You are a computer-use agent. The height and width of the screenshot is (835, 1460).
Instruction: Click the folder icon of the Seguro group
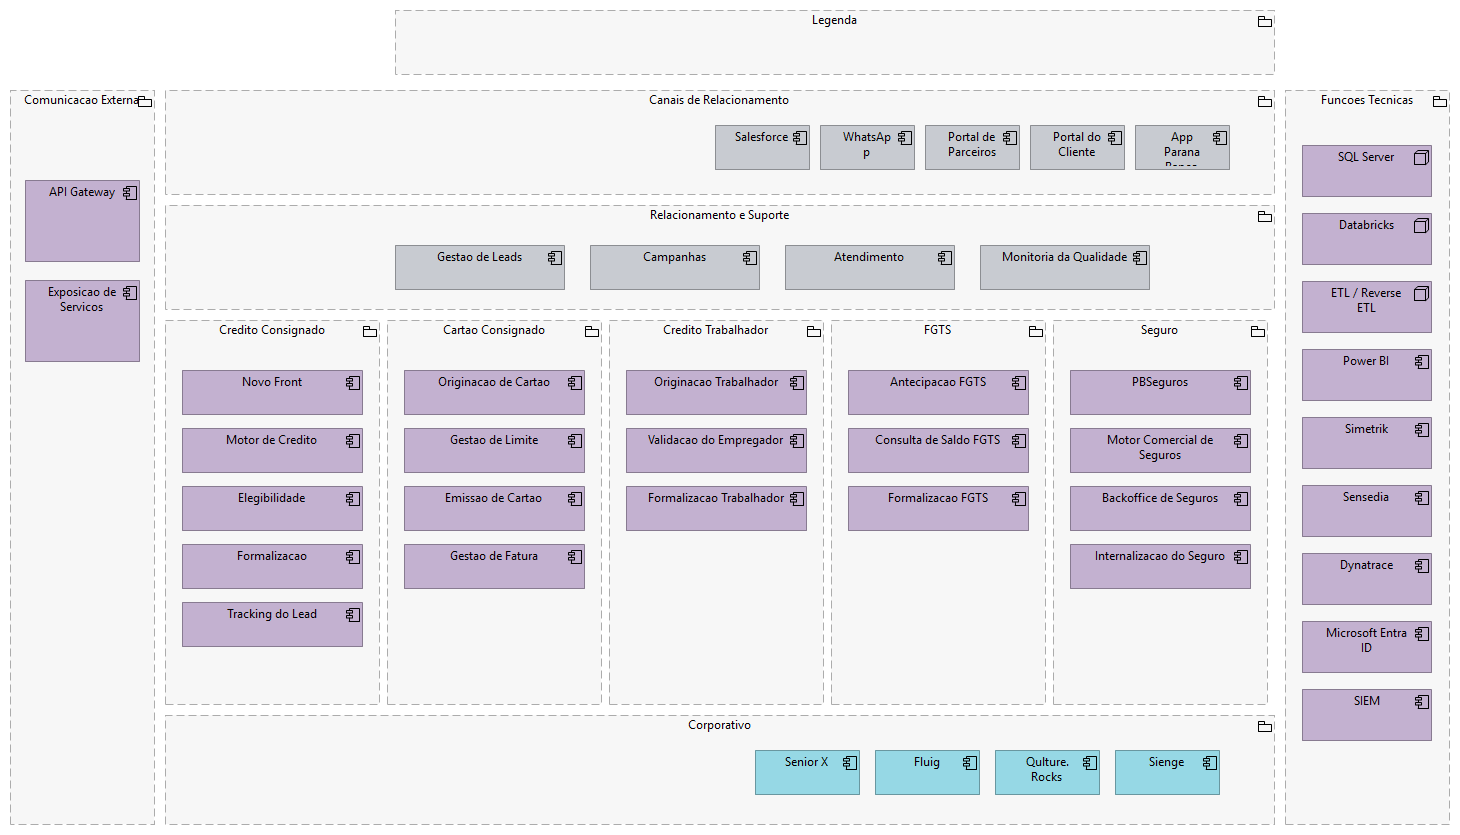[1257, 331]
